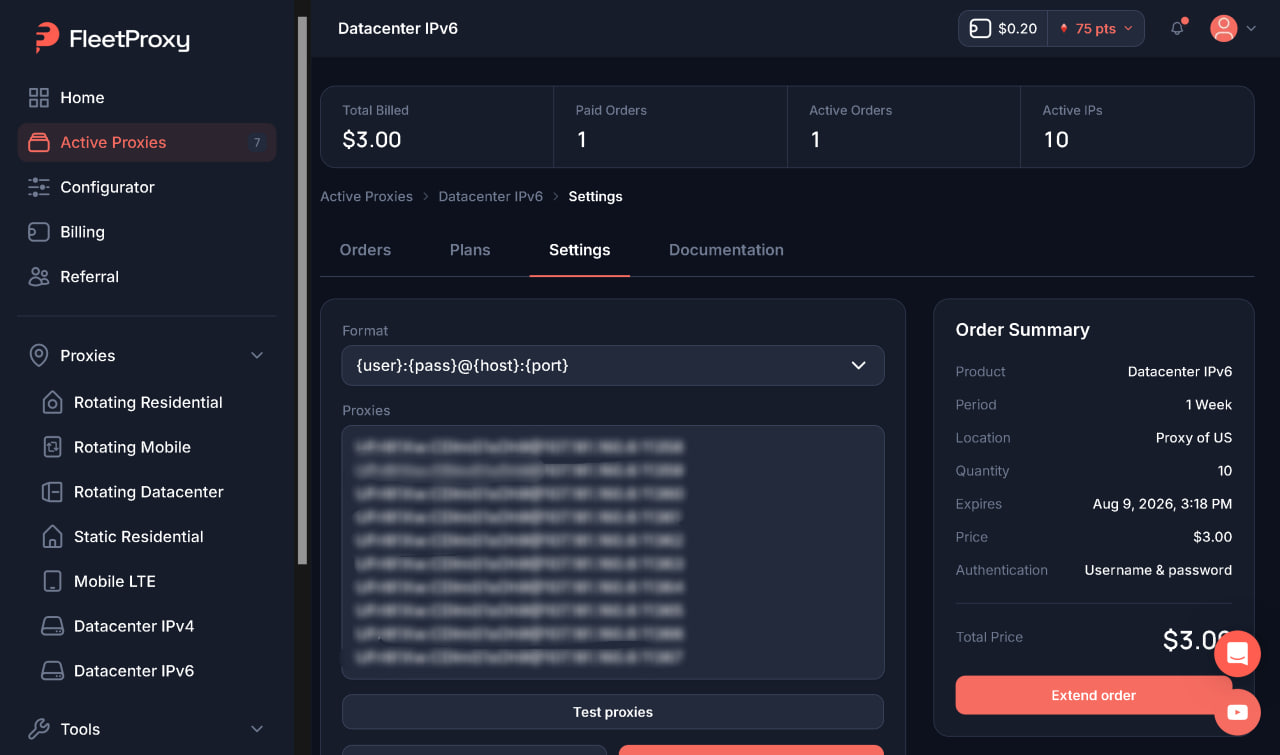Select the Settings tab
Screen dimensions: 1280x755
click(x=579, y=250)
